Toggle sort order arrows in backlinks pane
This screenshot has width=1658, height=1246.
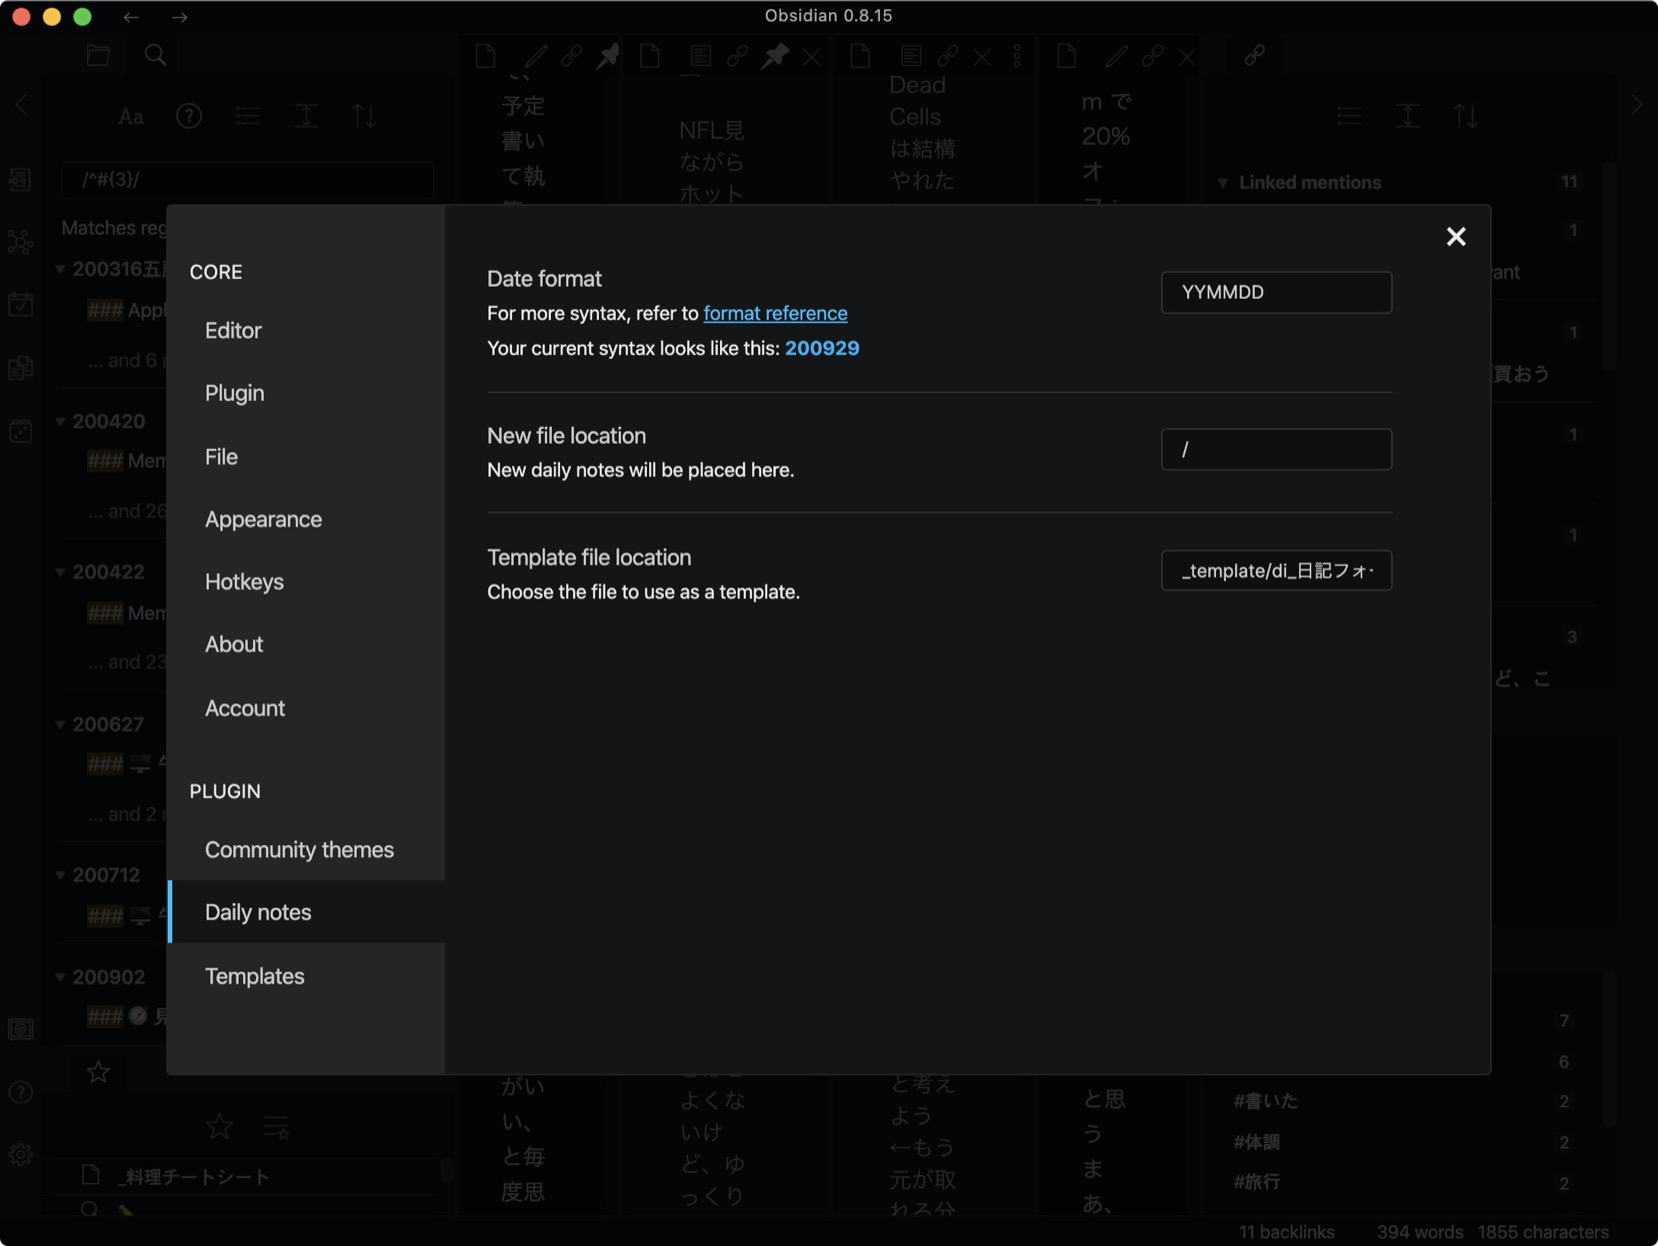[x=1466, y=117]
